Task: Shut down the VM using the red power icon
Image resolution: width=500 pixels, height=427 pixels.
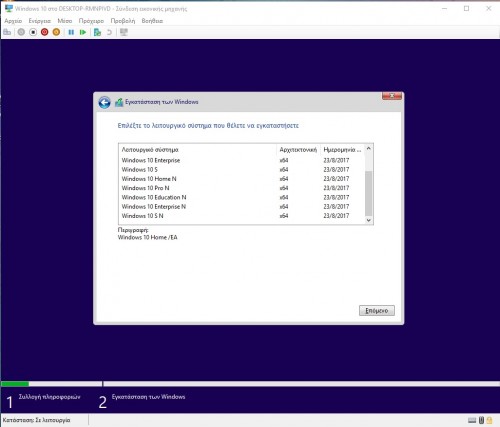Action: (x=45, y=32)
